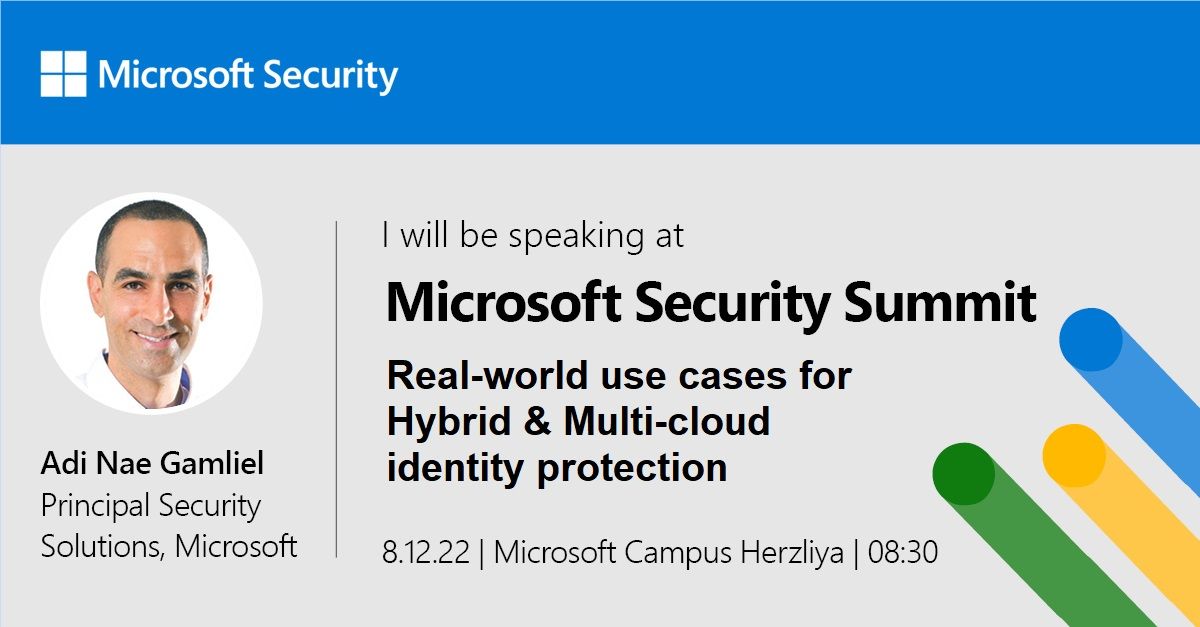This screenshot has height=627, width=1200.
Task: Click the Principal Security title line
Action: 151,506
